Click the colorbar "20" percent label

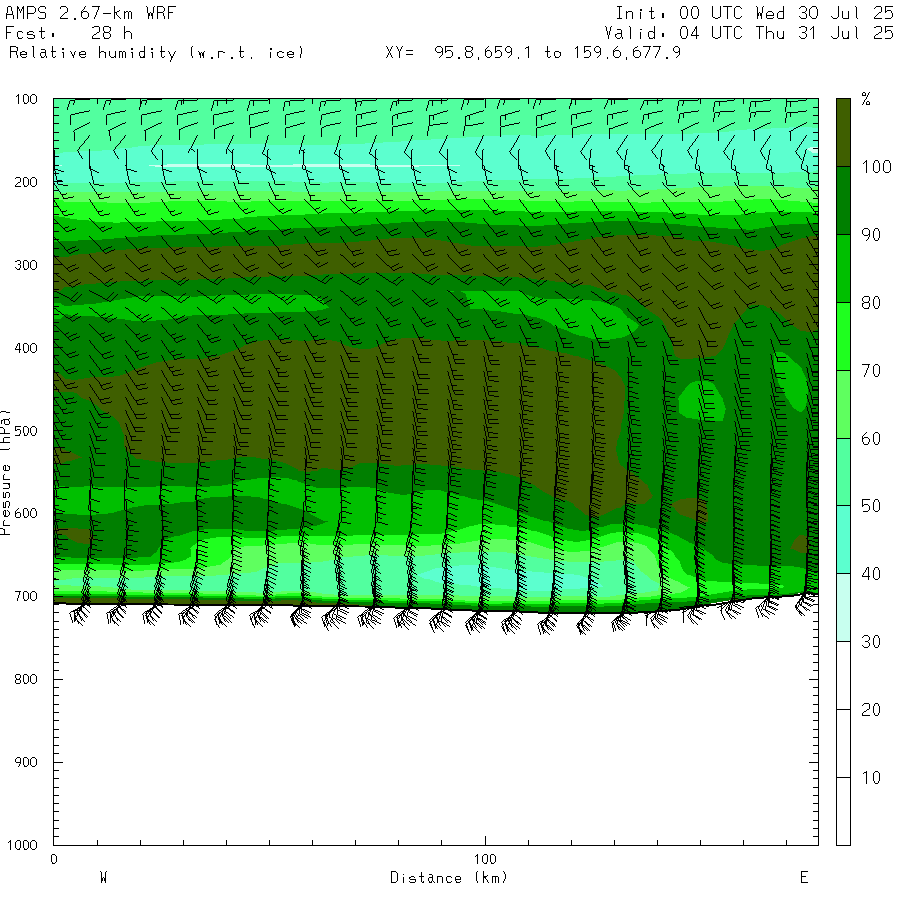(871, 710)
